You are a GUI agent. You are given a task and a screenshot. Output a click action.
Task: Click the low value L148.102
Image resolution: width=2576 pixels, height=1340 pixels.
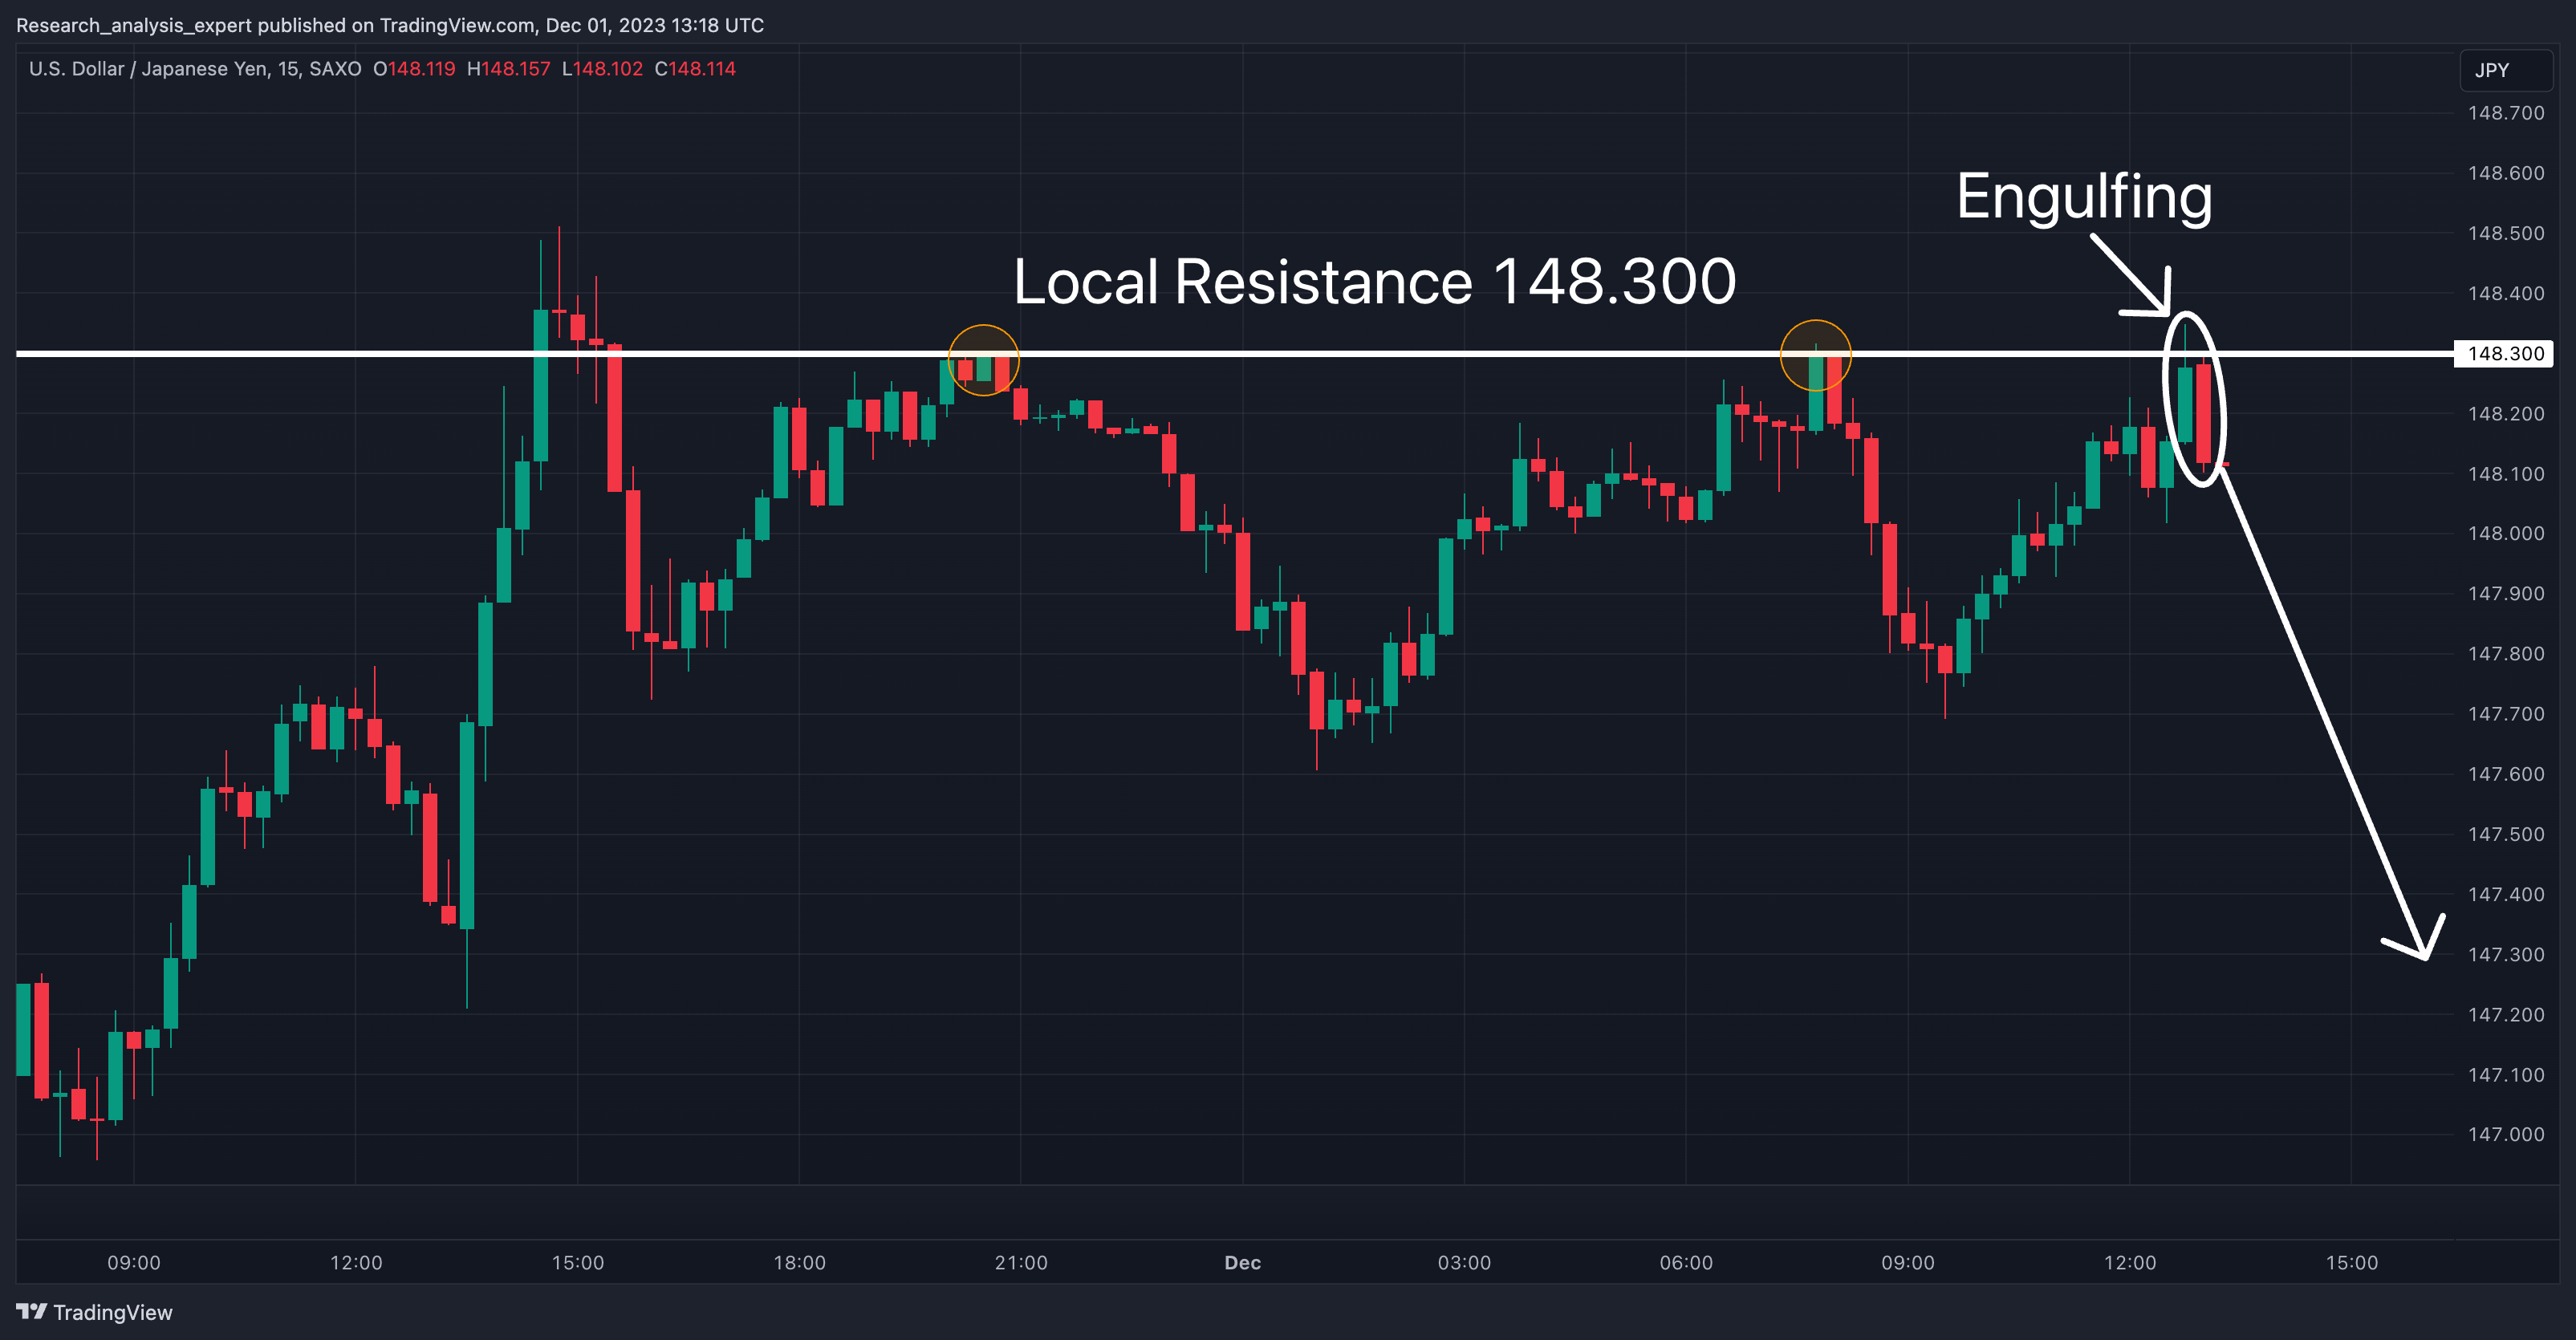click(602, 69)
